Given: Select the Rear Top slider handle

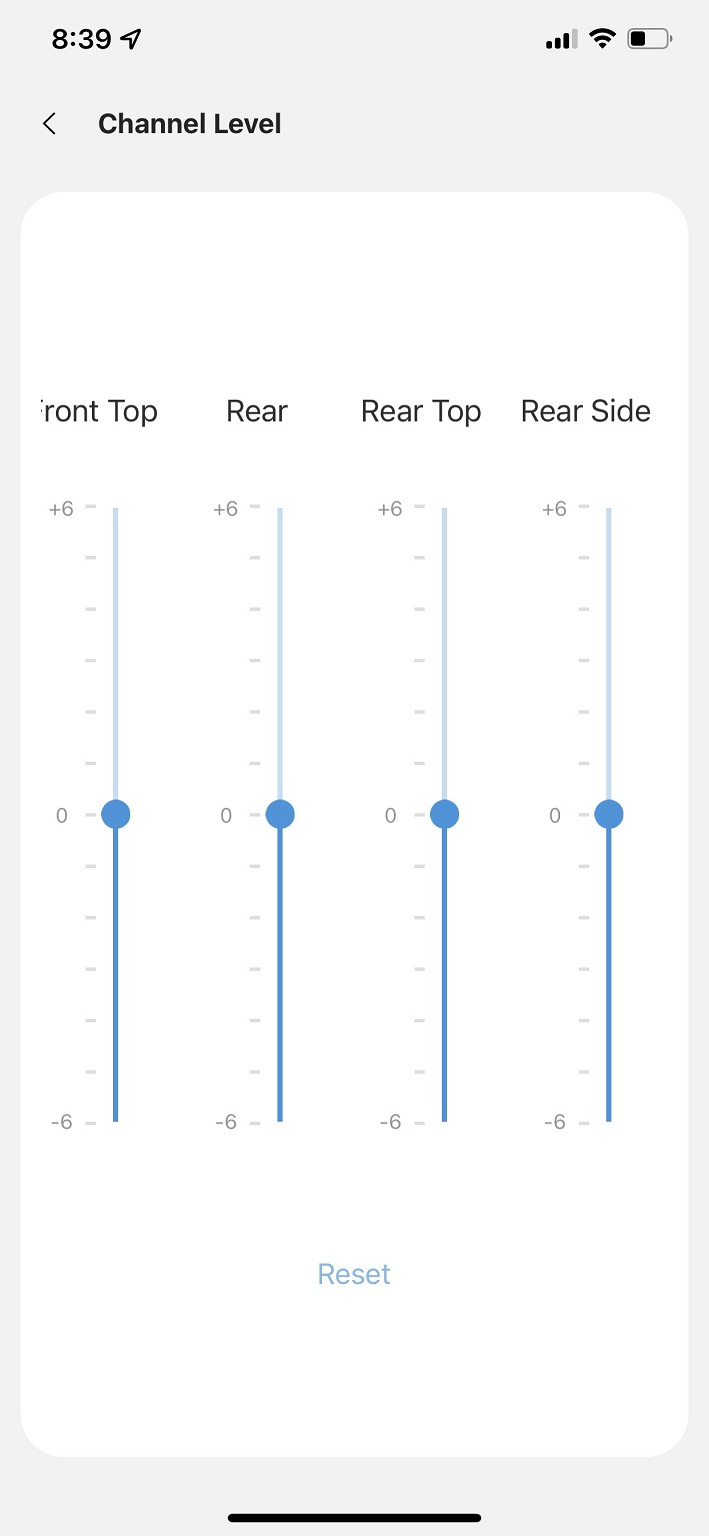Looking at the screenshot, I should pos(444,815).
